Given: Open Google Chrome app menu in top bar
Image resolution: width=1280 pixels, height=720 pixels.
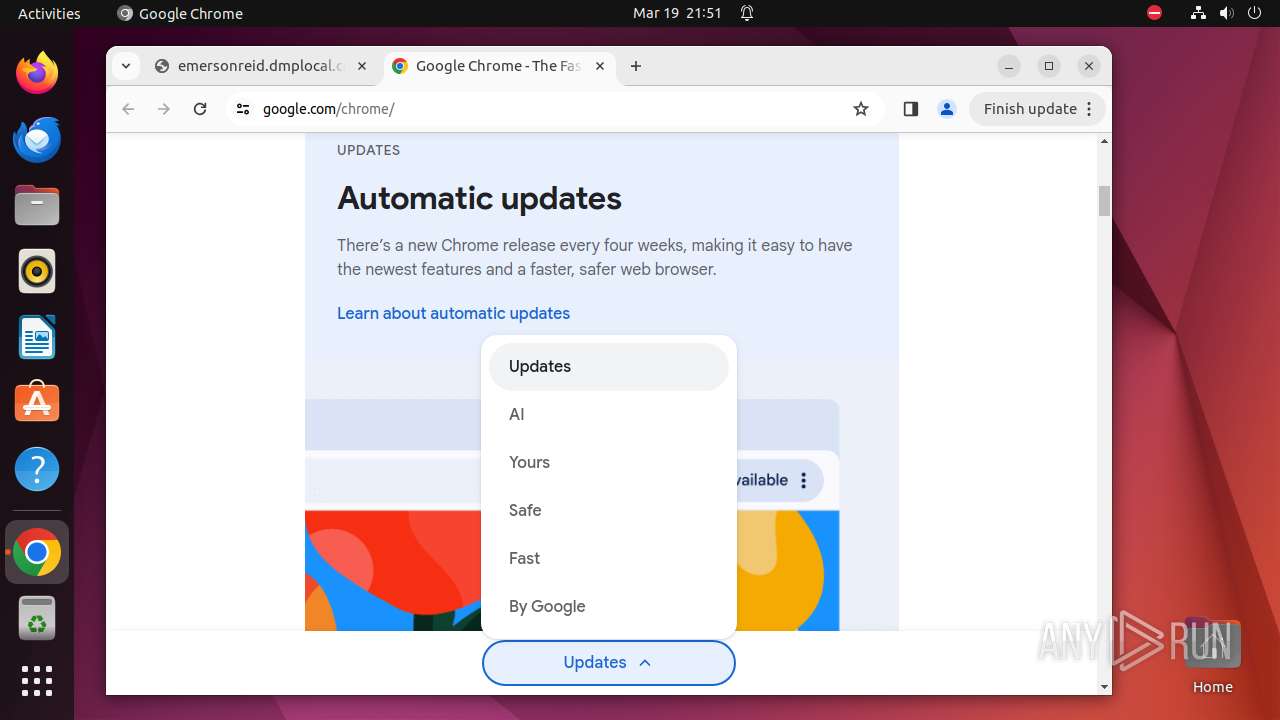Looking at the screenshot, I should [180, 13].
